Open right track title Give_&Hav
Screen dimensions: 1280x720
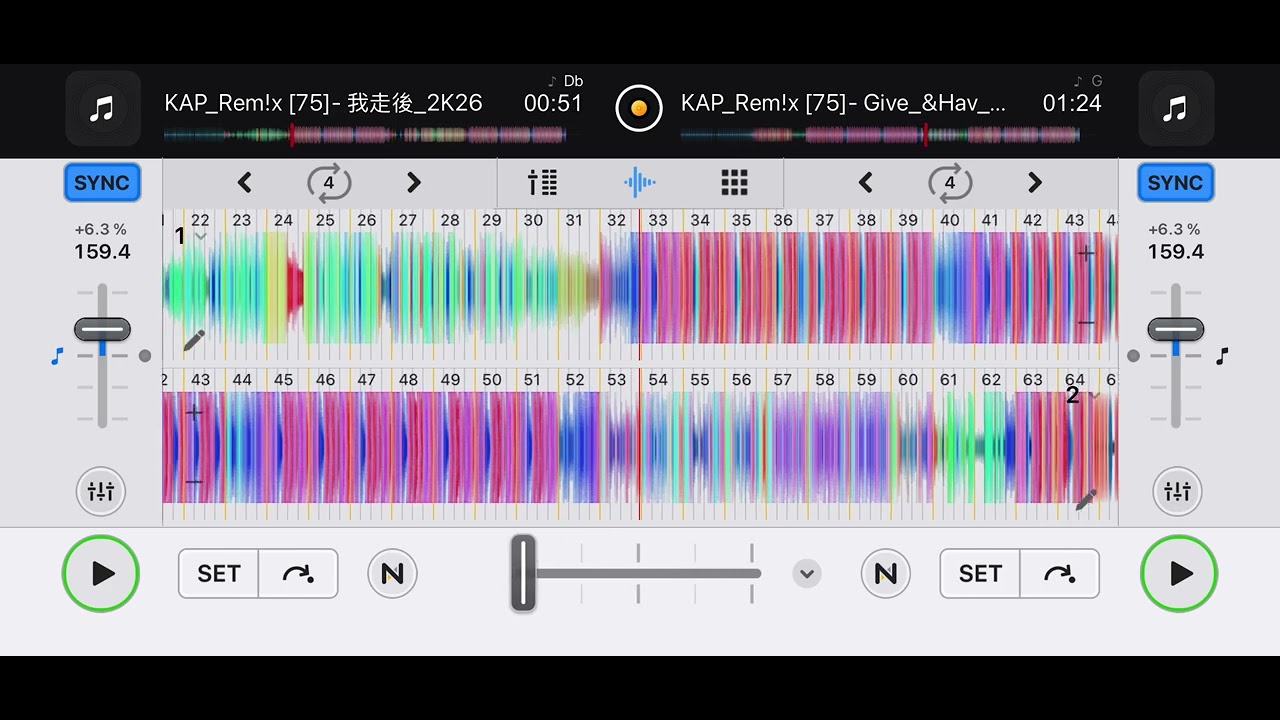pos(844,103)
